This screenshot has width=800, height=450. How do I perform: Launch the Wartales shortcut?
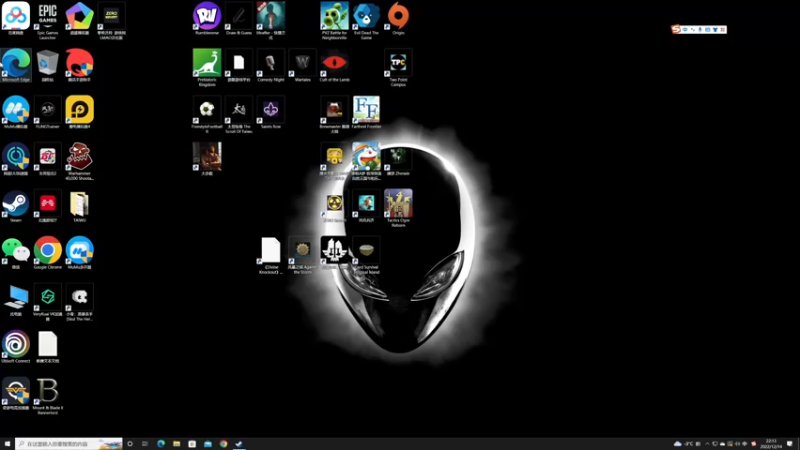pos(303,66)
